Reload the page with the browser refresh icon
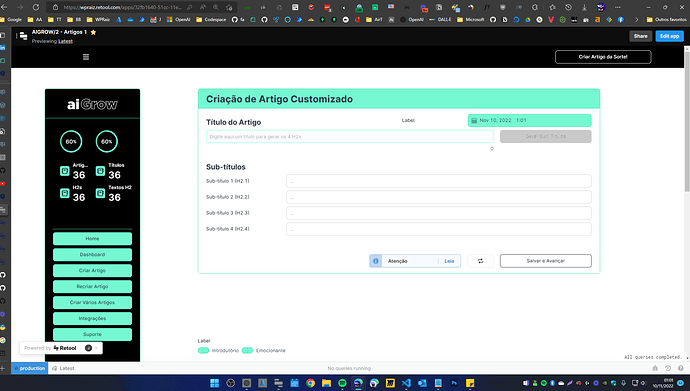 (x=36, y=7)
